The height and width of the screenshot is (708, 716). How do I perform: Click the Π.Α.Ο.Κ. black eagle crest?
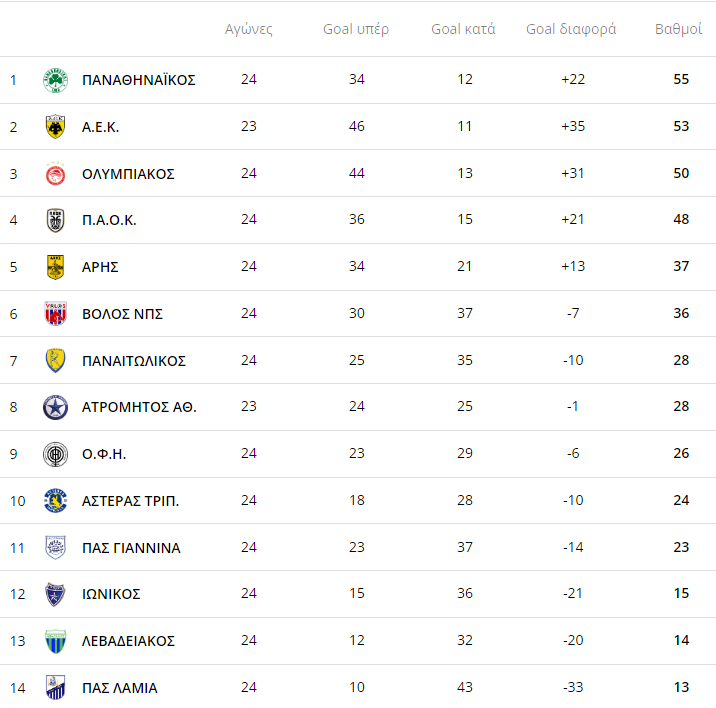(x=55, y=220)
